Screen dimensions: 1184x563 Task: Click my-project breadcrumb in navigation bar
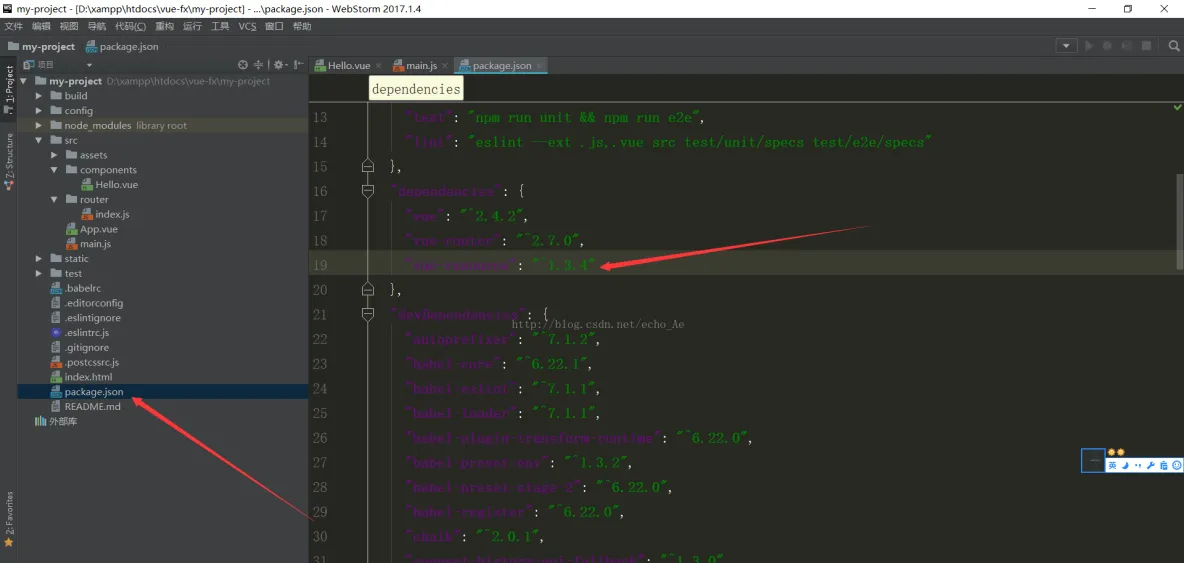(42, 46)
